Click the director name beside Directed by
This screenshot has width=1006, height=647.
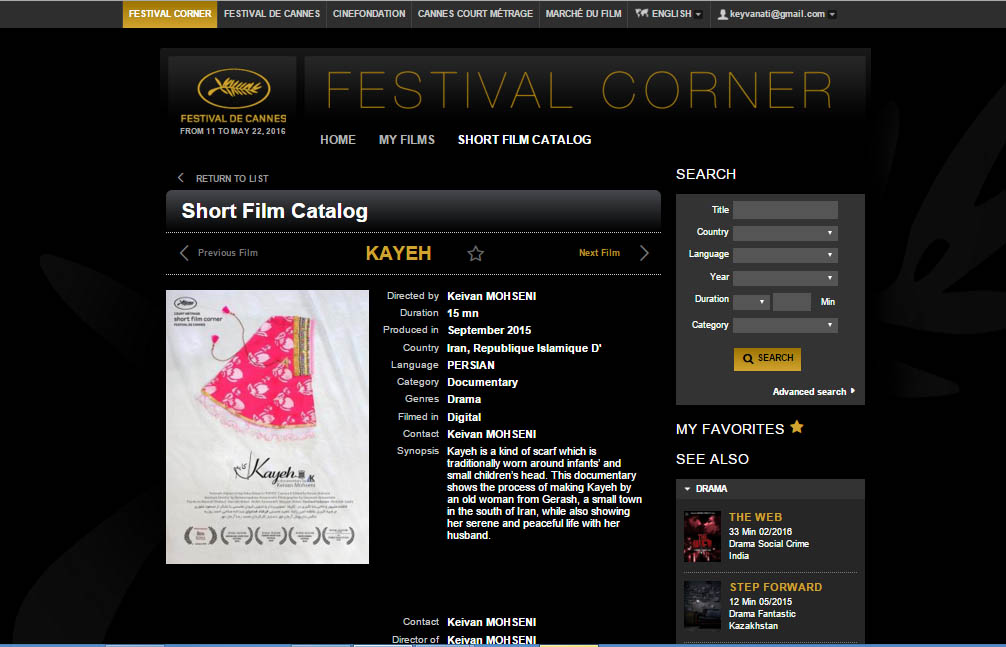(x=491, y=296)
